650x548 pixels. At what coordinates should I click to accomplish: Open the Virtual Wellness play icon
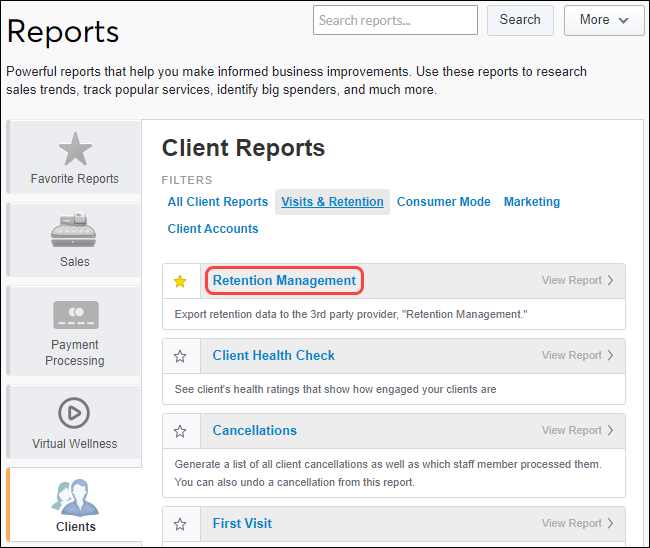click(74, 413)
